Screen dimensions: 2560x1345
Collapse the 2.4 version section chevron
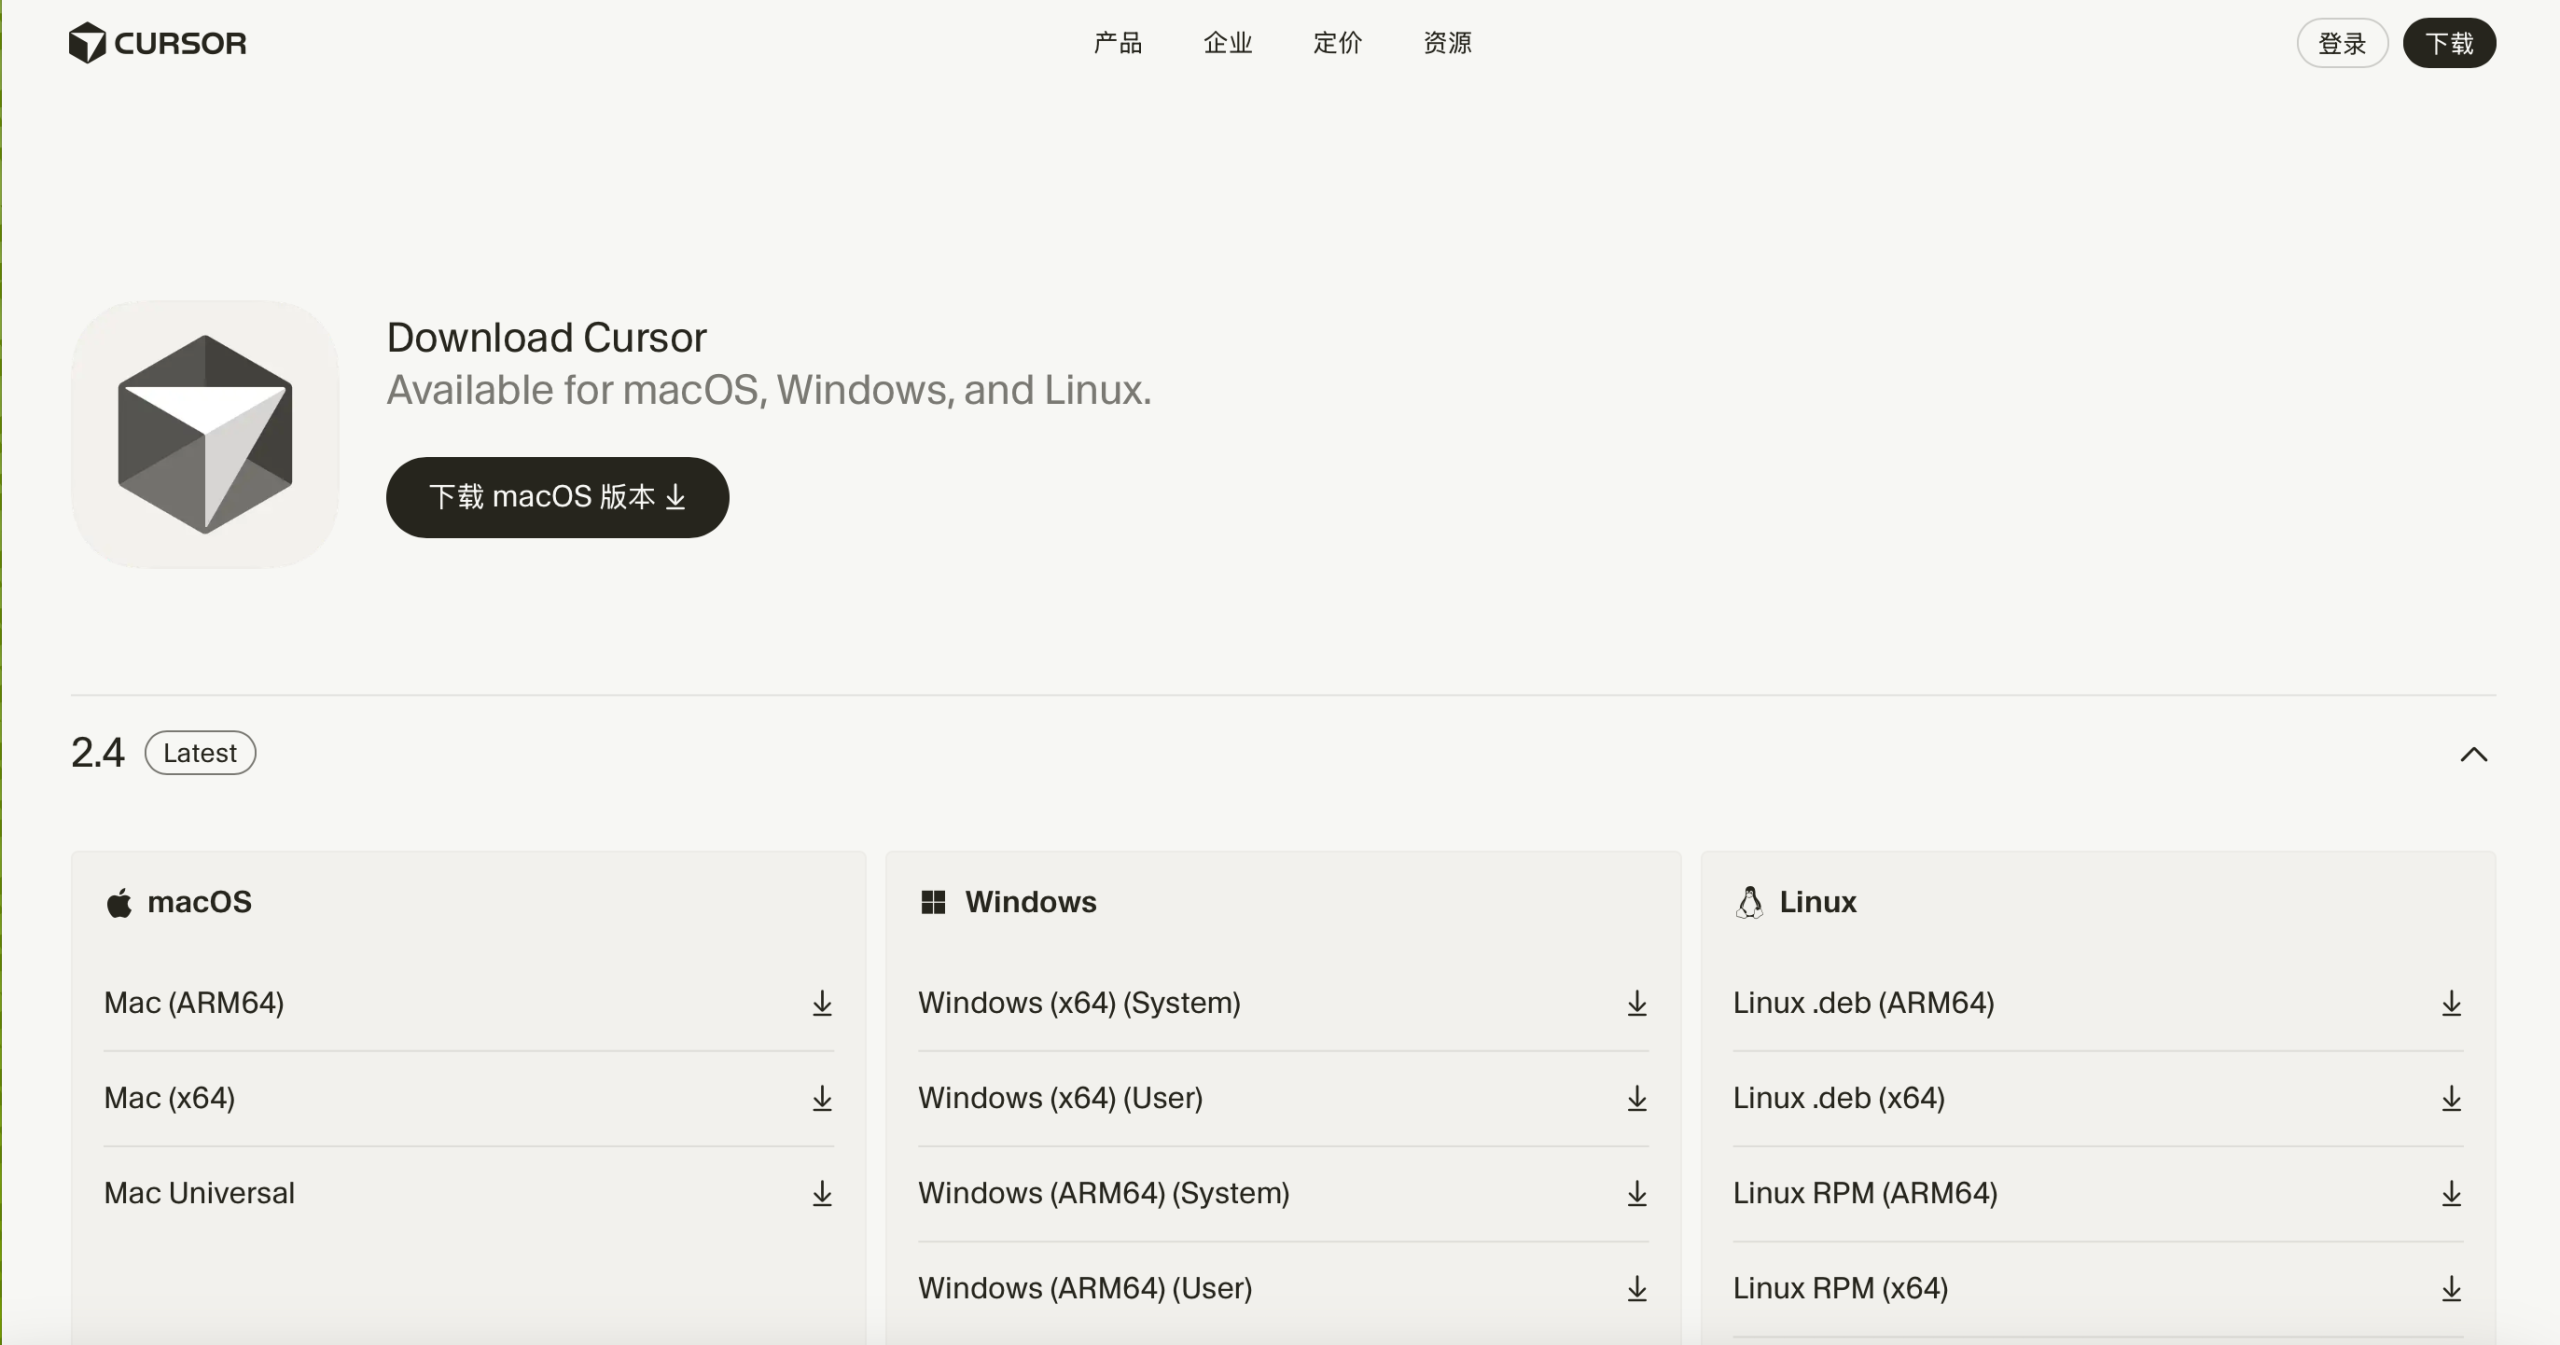point(2473,754)
